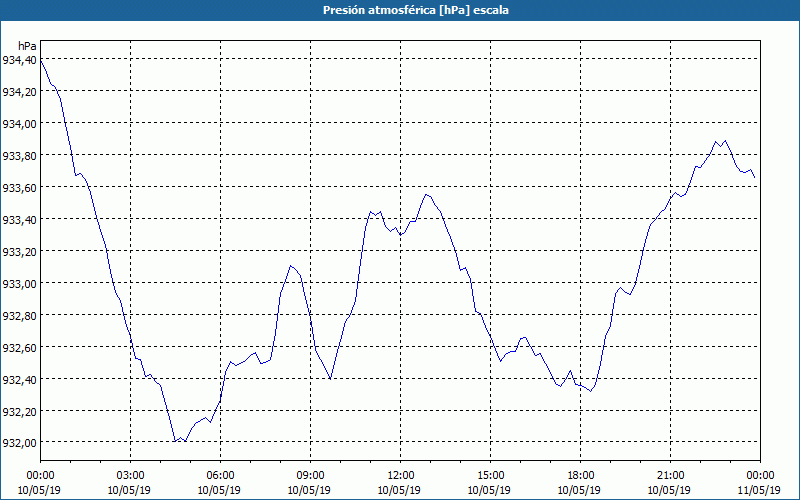The image size is (800, 500).
Task: Click the 933,40 y-axis label
Action: coord(19,220)
